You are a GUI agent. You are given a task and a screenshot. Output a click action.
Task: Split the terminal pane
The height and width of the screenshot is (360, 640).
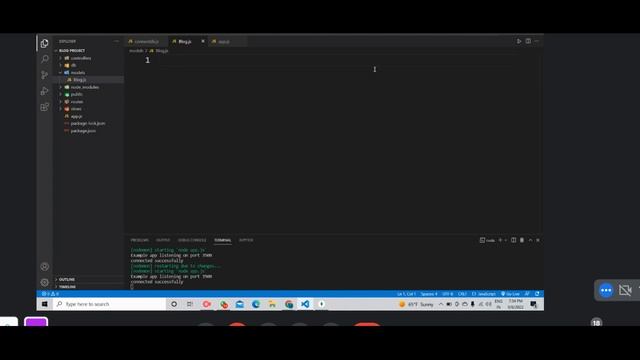tap(513, 240)
